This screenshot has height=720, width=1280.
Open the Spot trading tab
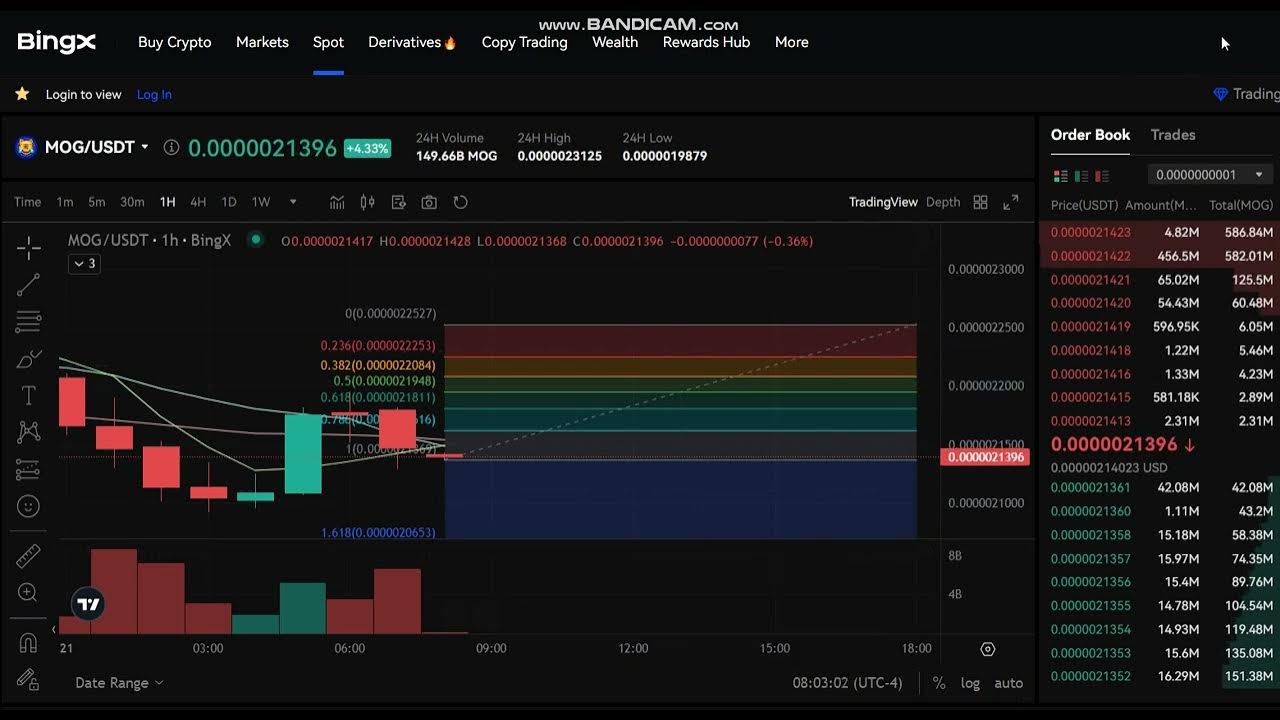click(x=328, y=42)
